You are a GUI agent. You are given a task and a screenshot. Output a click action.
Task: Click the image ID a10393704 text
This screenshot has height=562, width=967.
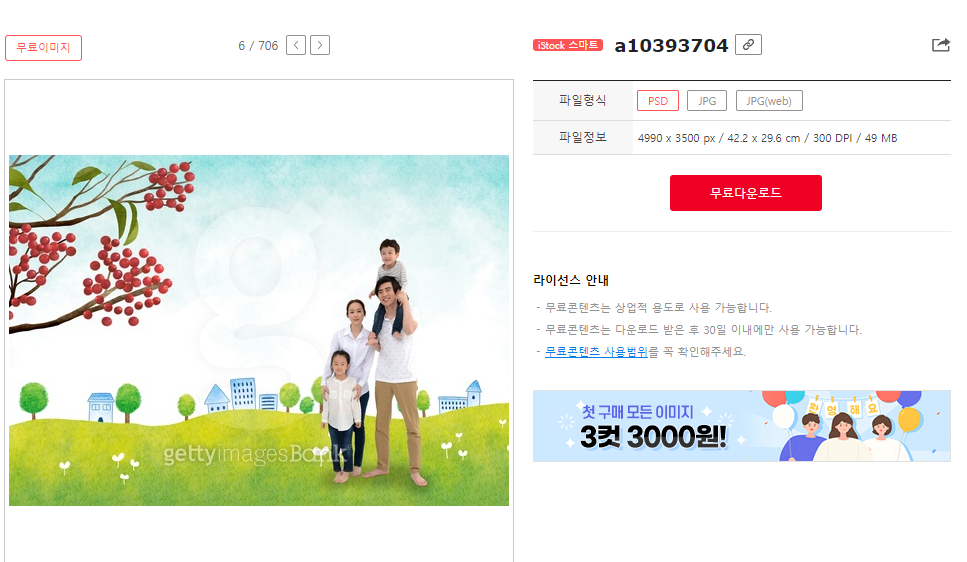tap(671, 46)
